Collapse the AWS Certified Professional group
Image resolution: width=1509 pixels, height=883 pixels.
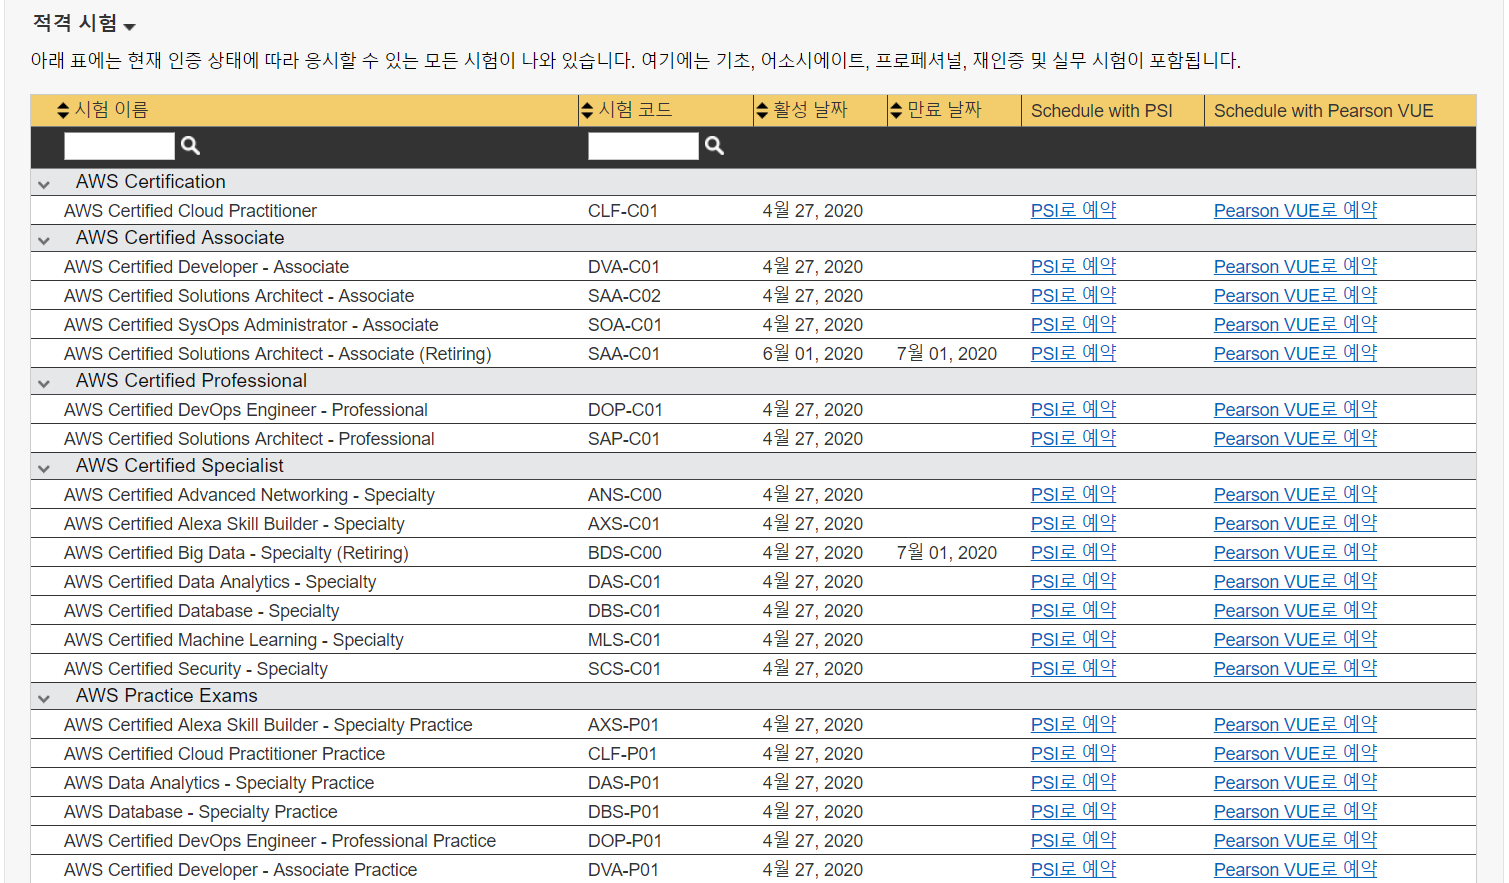point(44,383)
